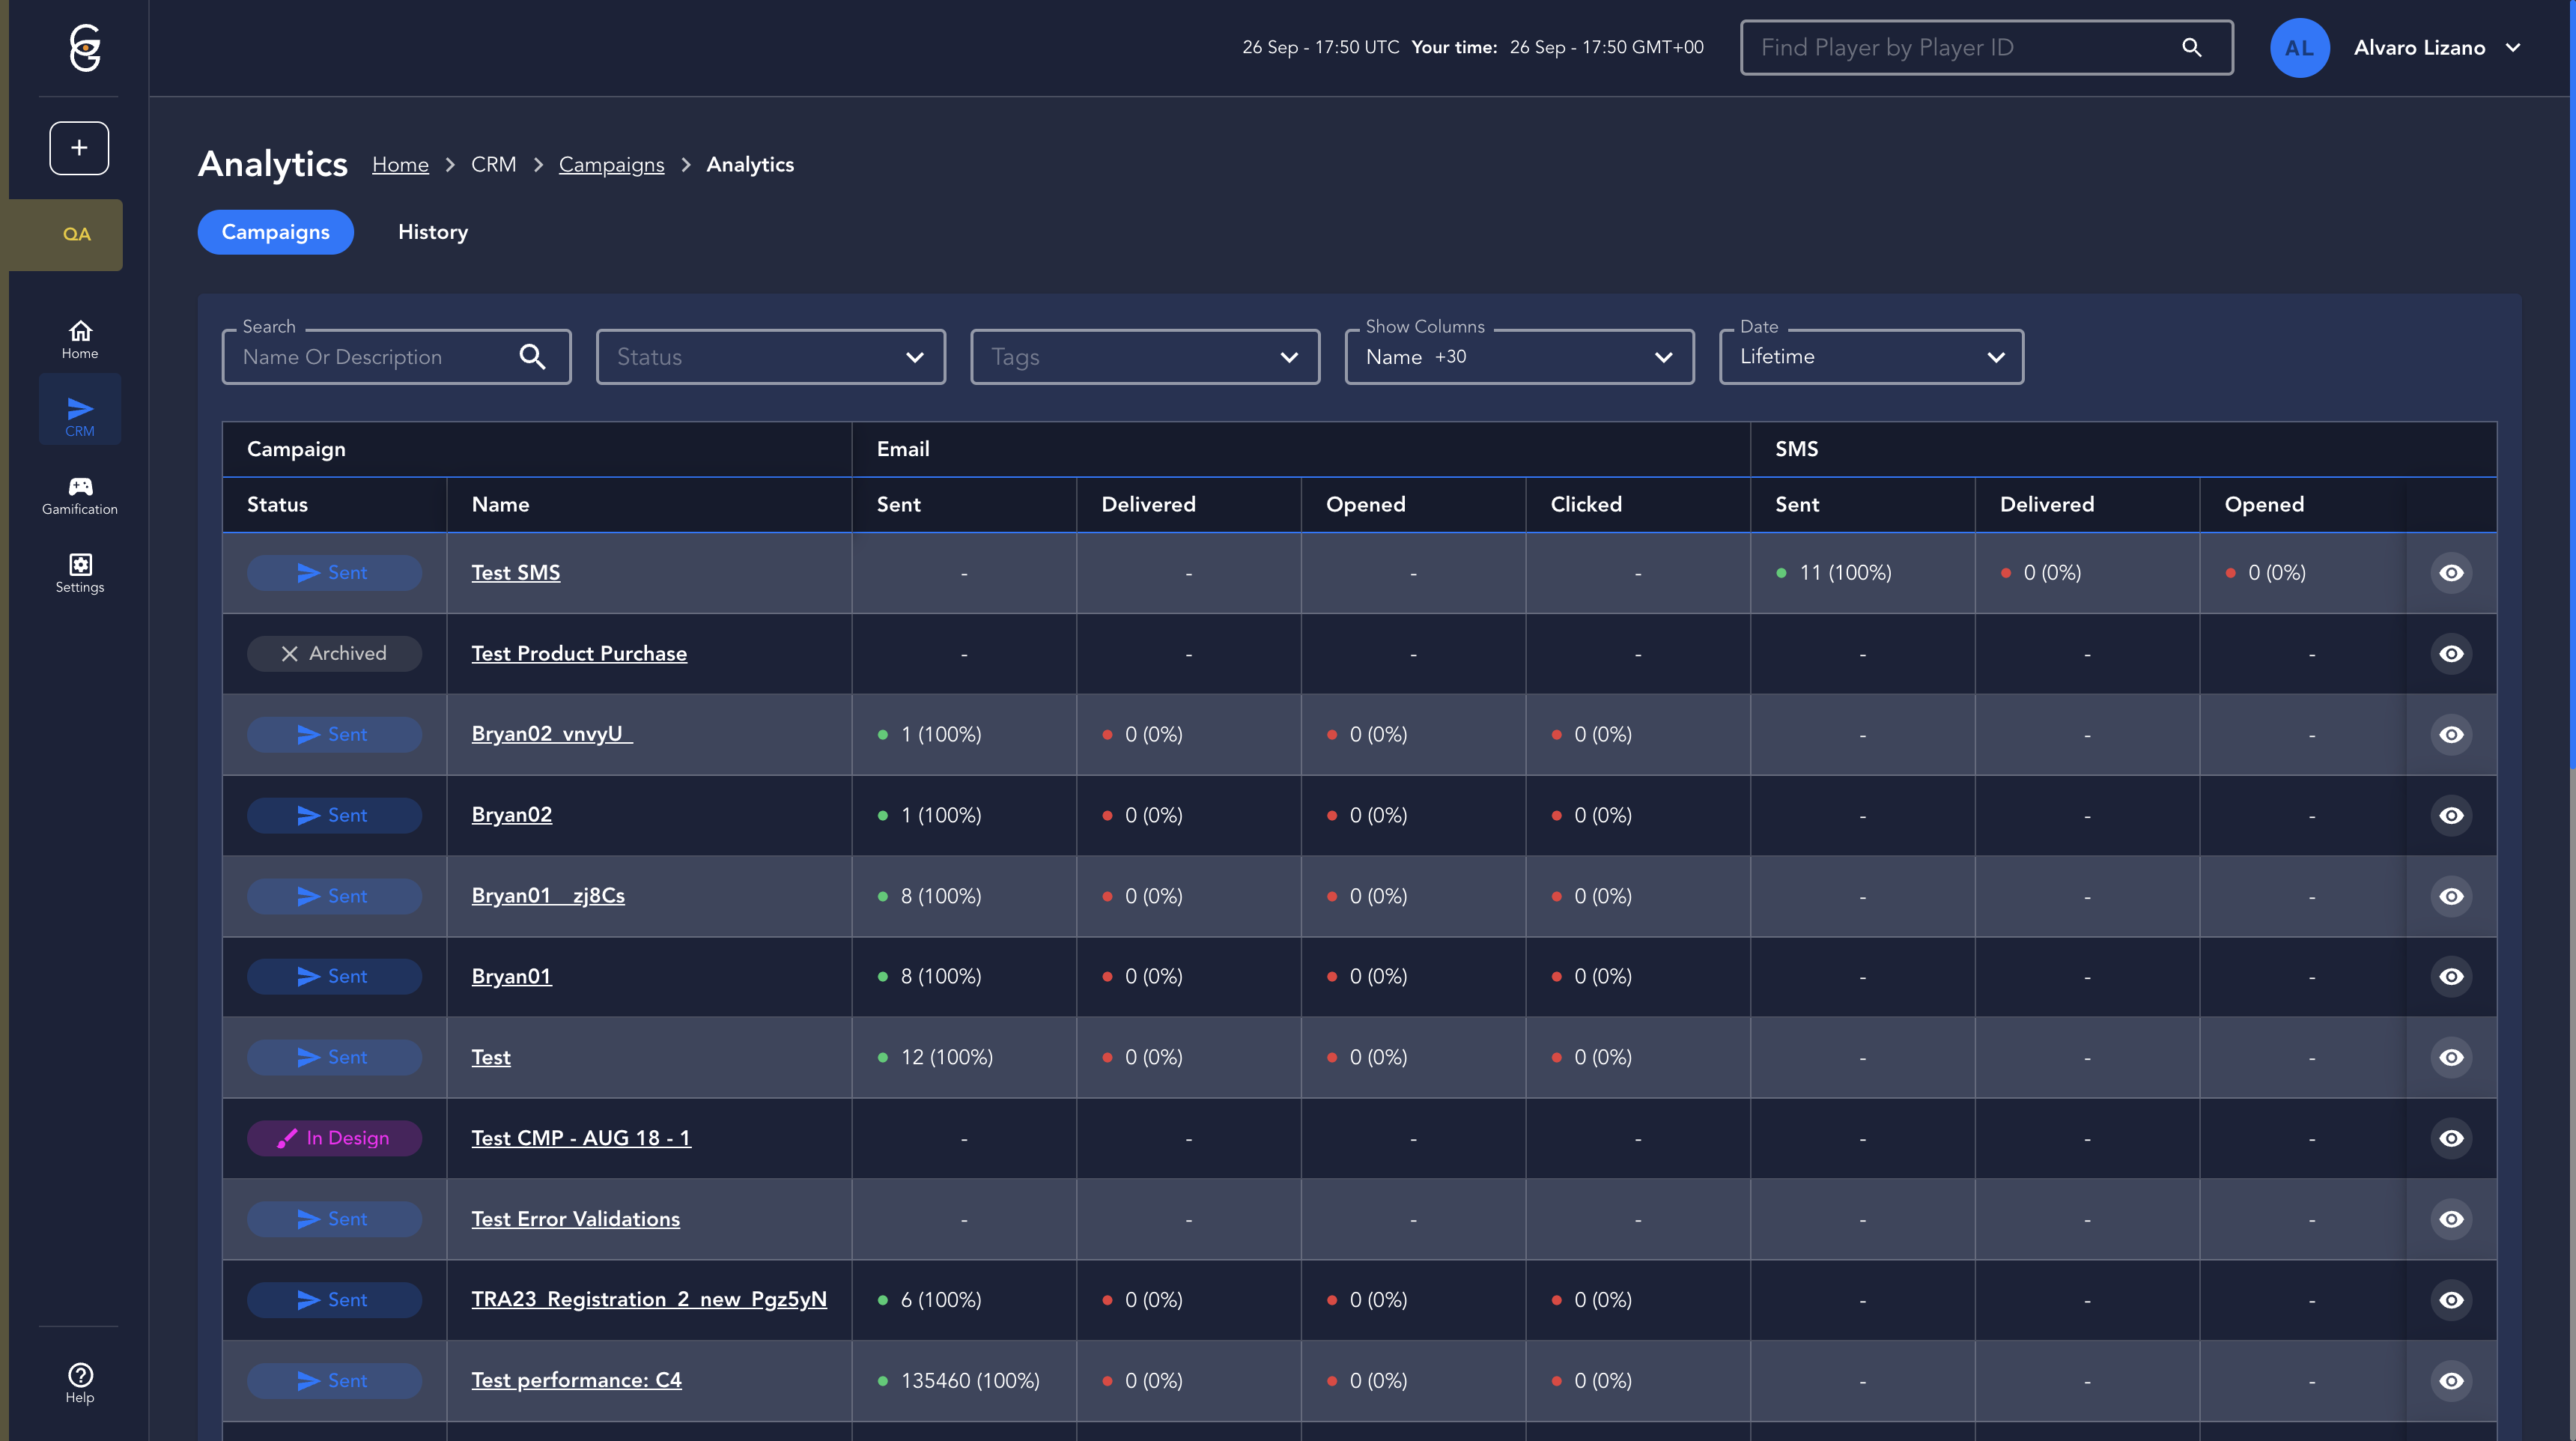The width and height of the screenshot is (2576, 1441).
Task: Click the campaign search magnifier icon
Action: [x=532, y=357]
